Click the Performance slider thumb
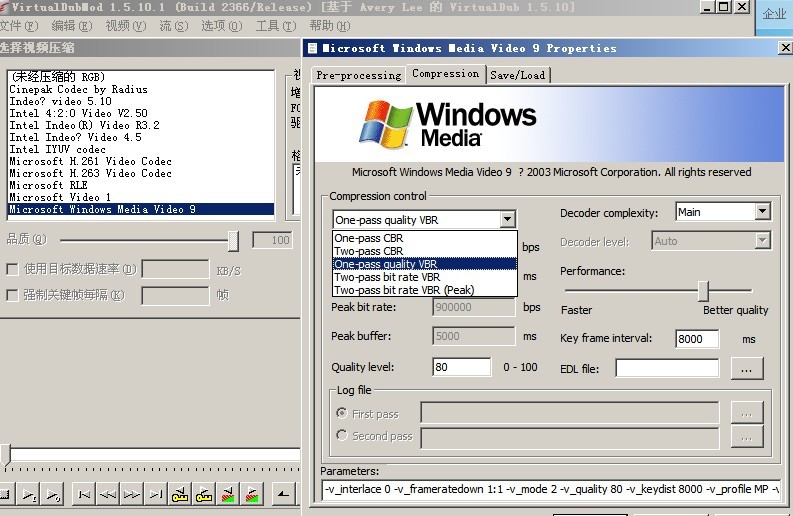 click(703, 291)
